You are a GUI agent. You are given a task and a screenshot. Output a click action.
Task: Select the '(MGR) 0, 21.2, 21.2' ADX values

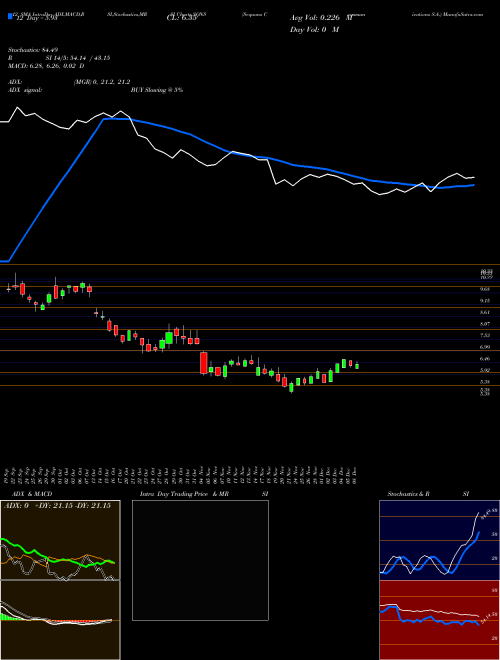pos(102,82)
